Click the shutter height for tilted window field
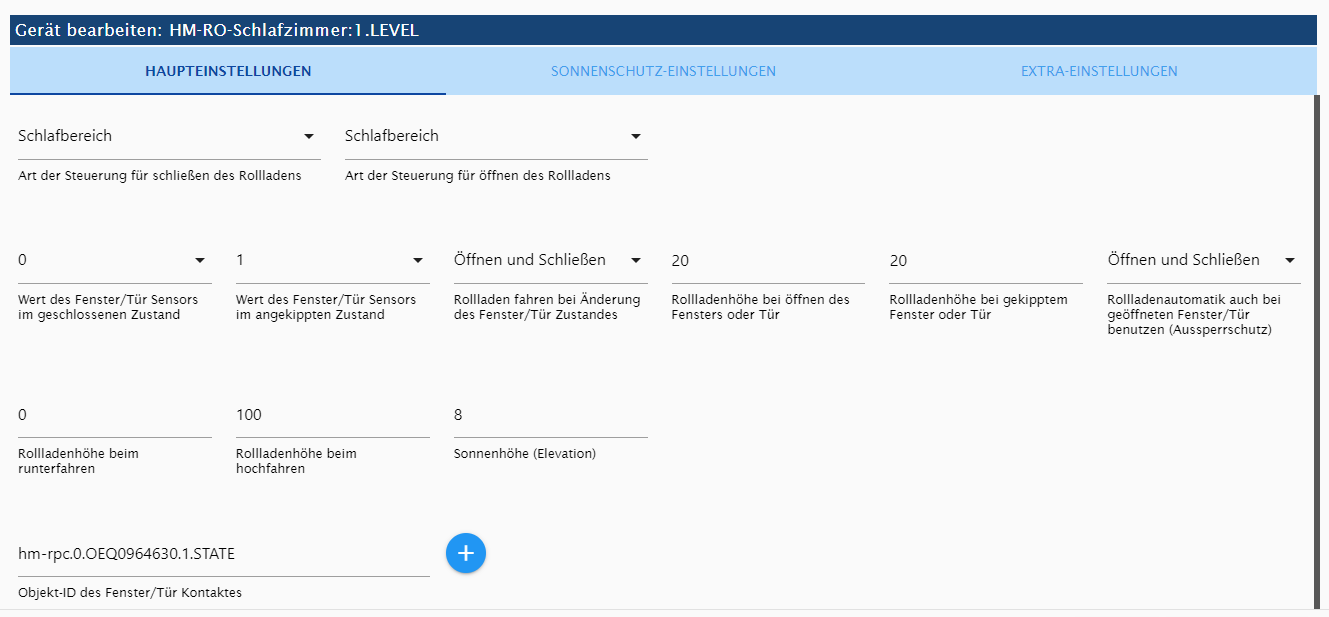The width and height of the screenshot is (1329, 617). tap(986, 261)
